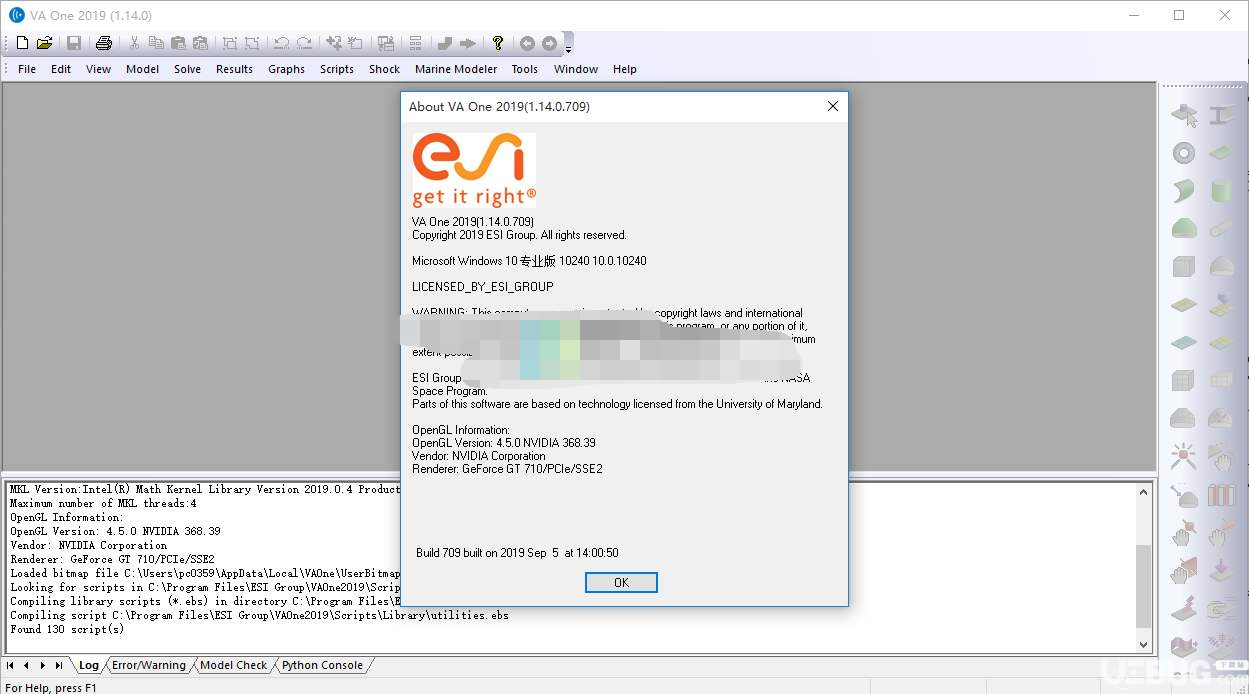The height and width of the screenshot is (694, 1250).
Task: Click the yellow question mark Help icon
Action: 497,43
